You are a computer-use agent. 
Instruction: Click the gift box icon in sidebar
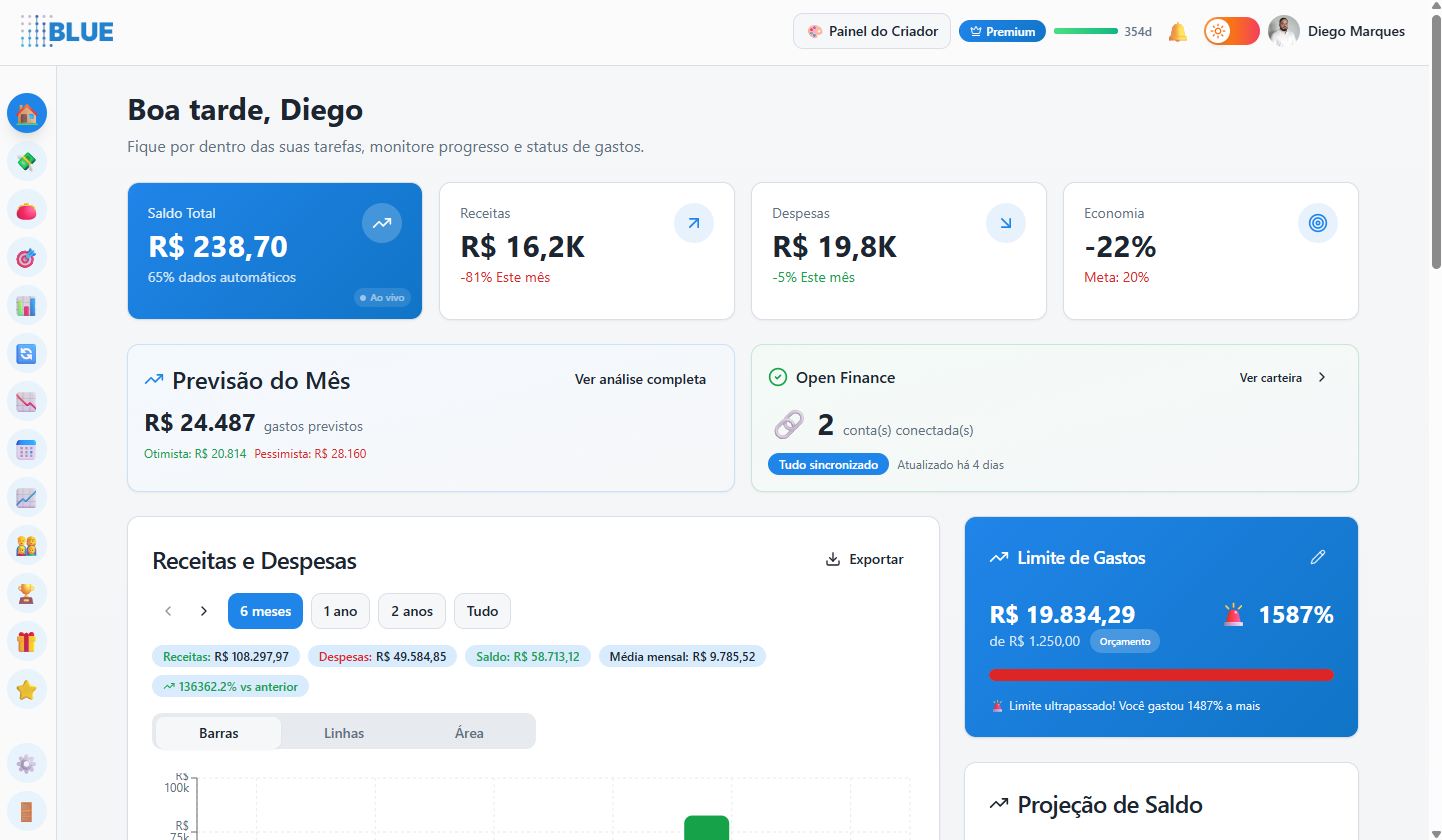coord(27,641)
